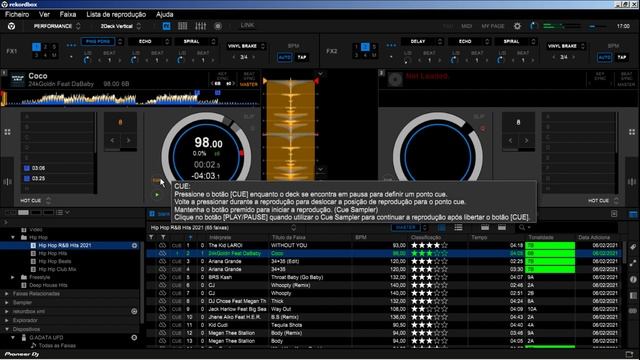Open the browser search magnifier icon
Screen dimensions: 640x360
(x=522, y=228)
